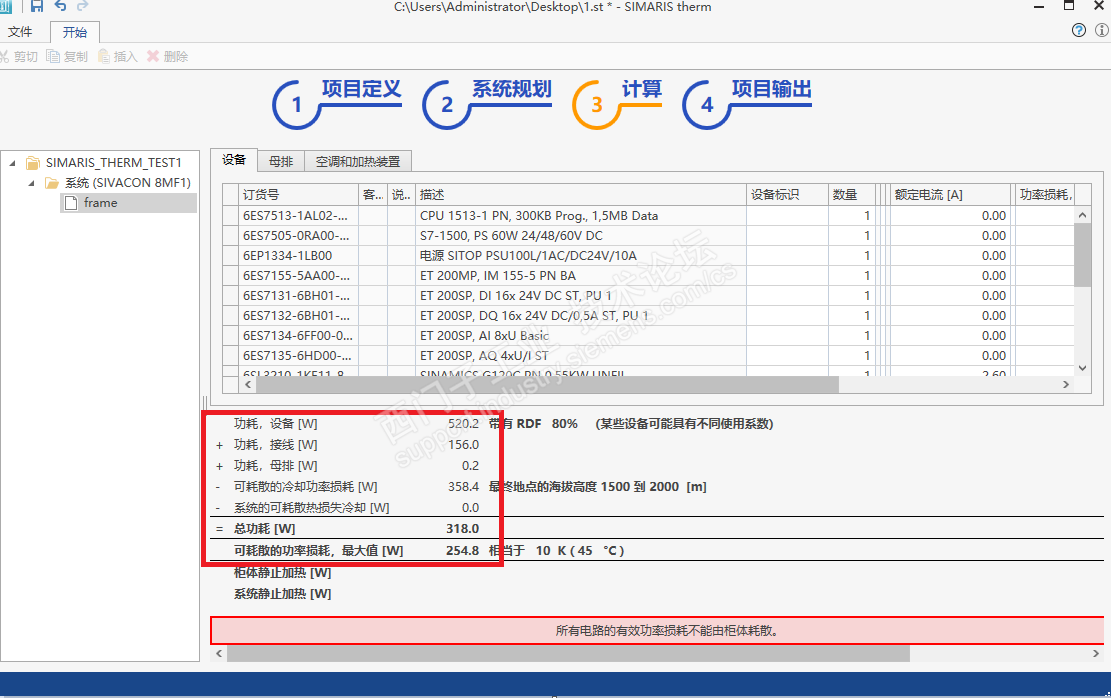
Task: Click the 总功耗 [W] value 318.0
Action: pos(463,529)
